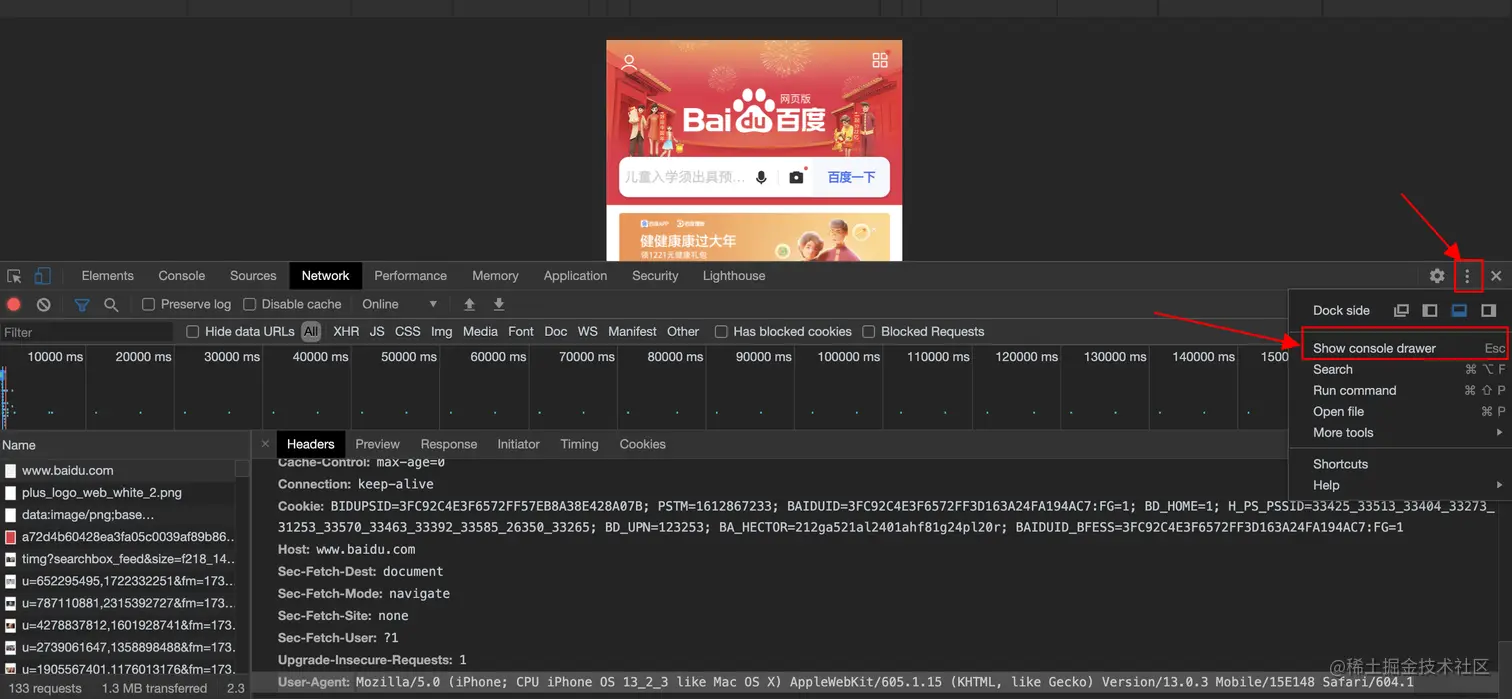Viewport: 1512px width, 699px height.
Task: Toggle the device toolbar icon
Action: 42,276
